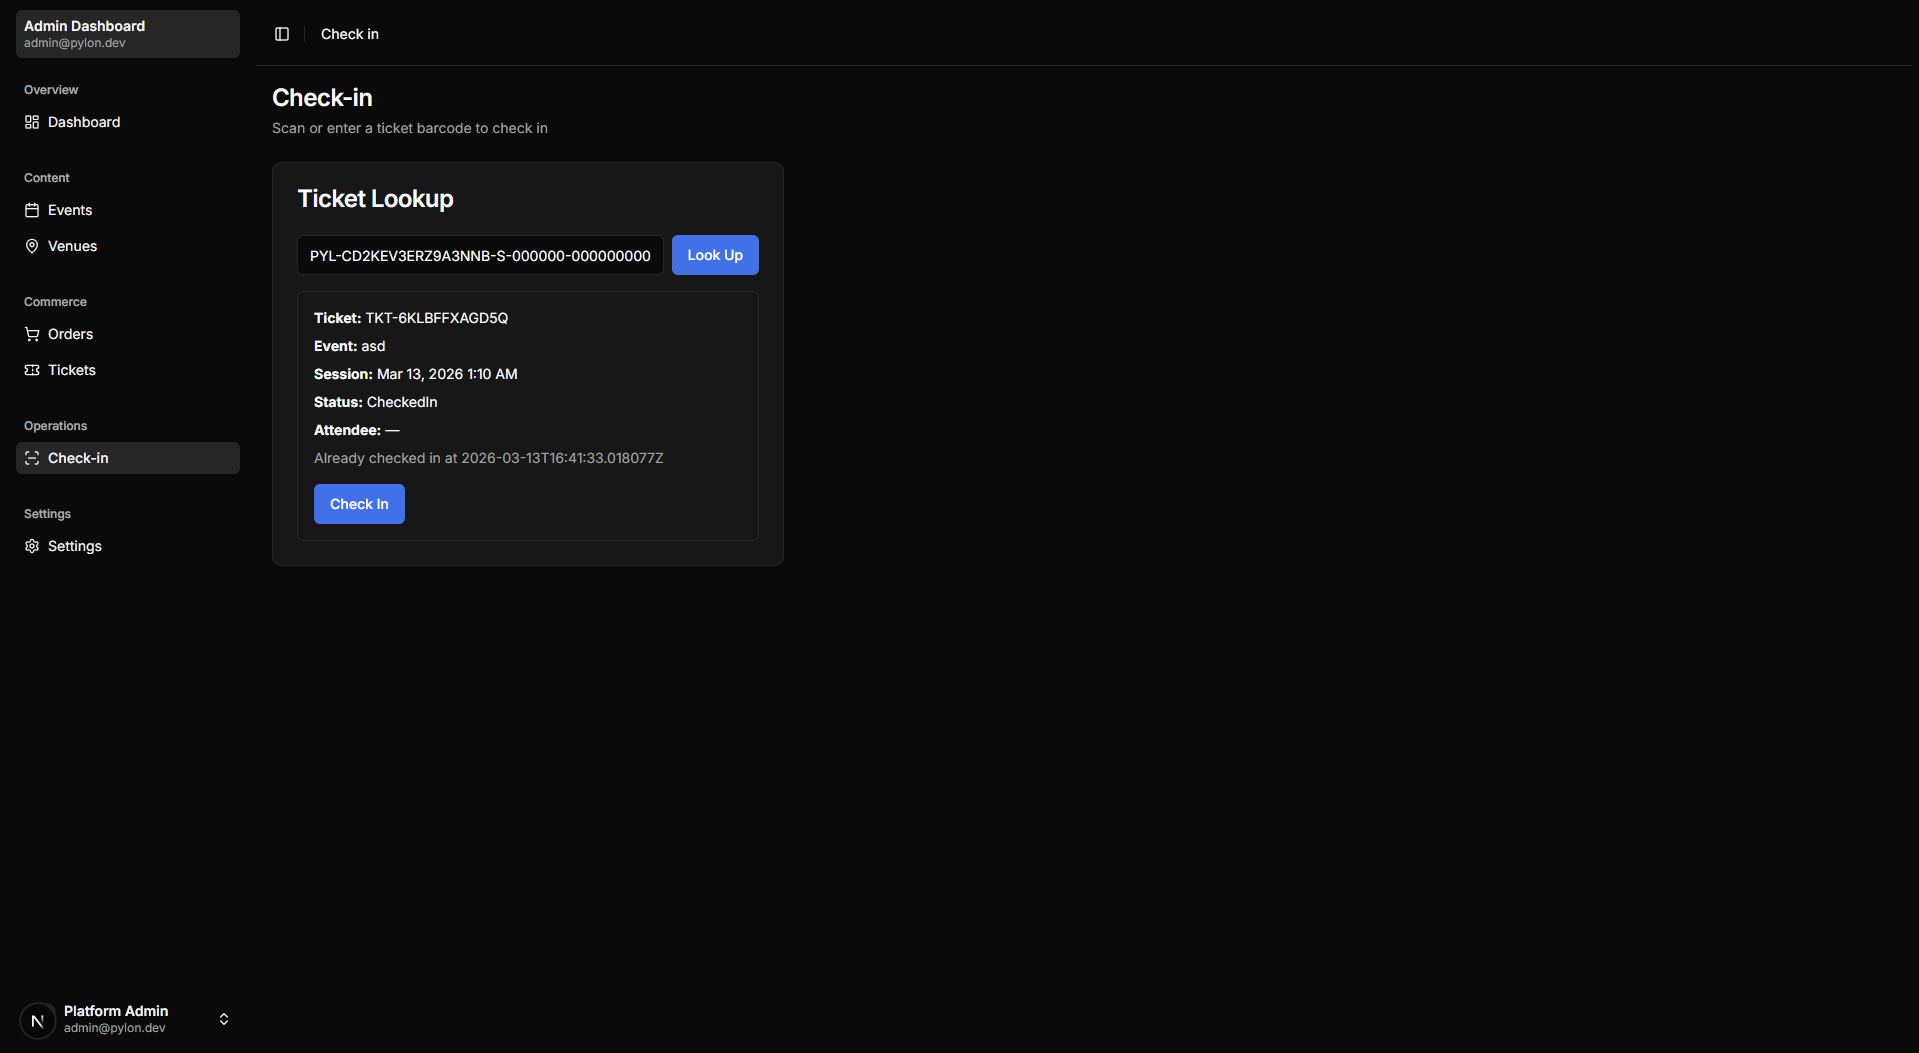Click the Session Mar 13, 2026 line
The image size is (1919, 1053).
point(416,374)
